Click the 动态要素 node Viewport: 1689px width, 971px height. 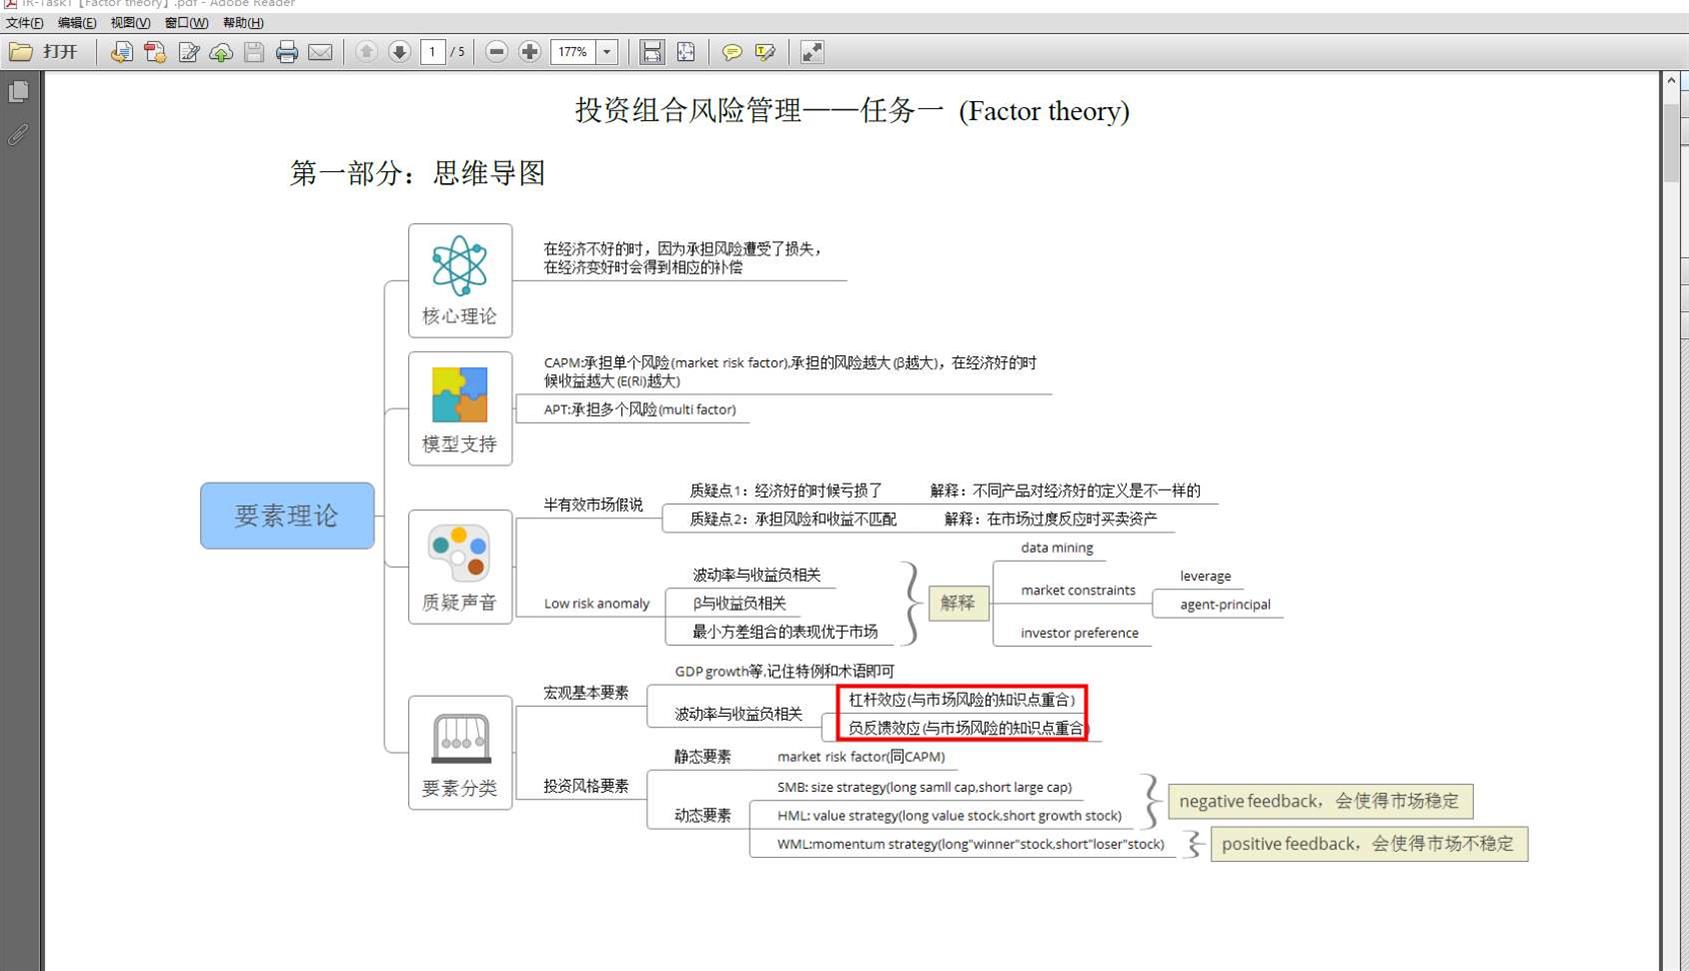[703, 815]
